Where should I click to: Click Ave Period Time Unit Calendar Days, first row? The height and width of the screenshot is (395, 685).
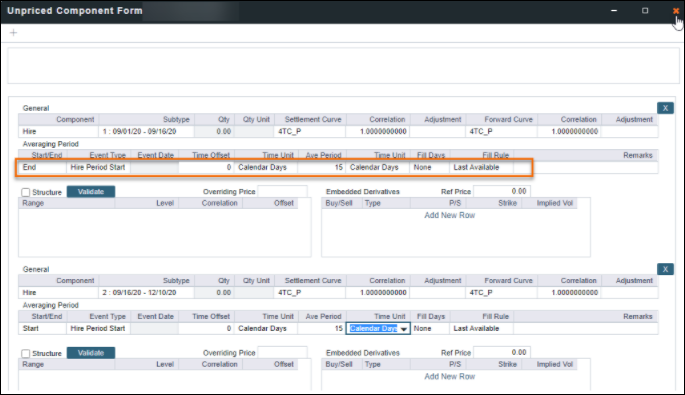pos(378,167)
